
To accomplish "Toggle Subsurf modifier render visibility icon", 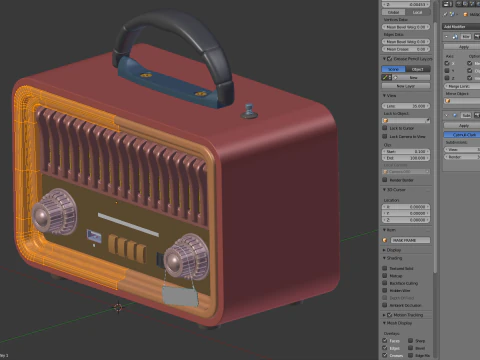I will click(477, 115).
